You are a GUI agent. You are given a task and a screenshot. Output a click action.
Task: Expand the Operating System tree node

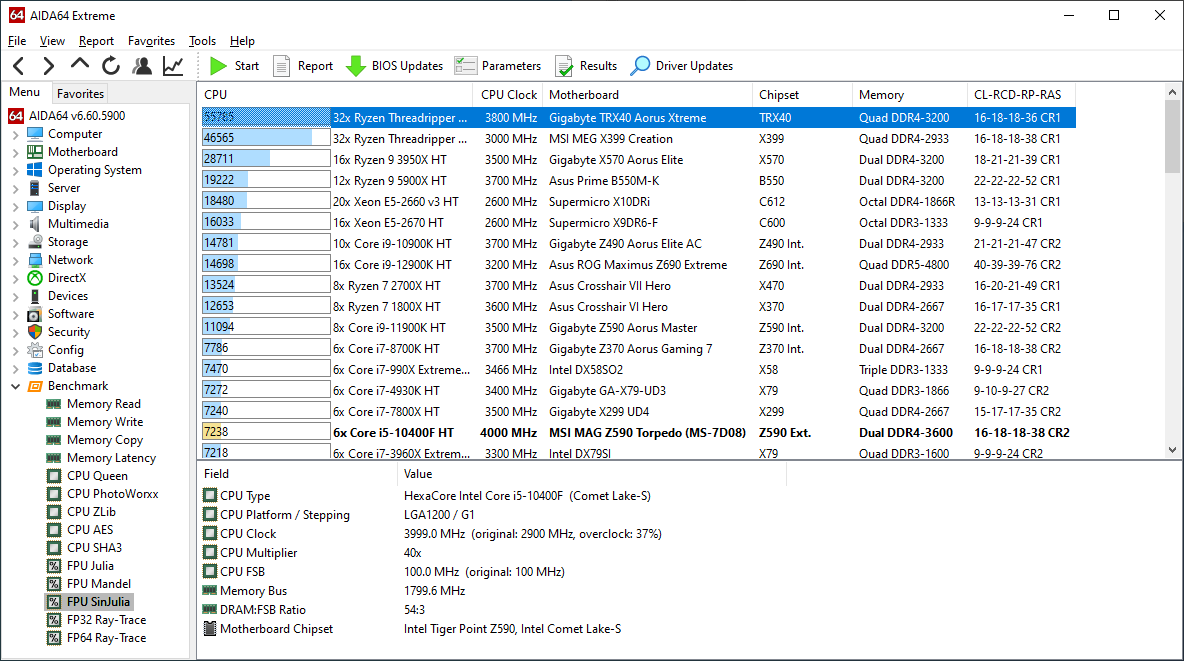tap(15, 170)
